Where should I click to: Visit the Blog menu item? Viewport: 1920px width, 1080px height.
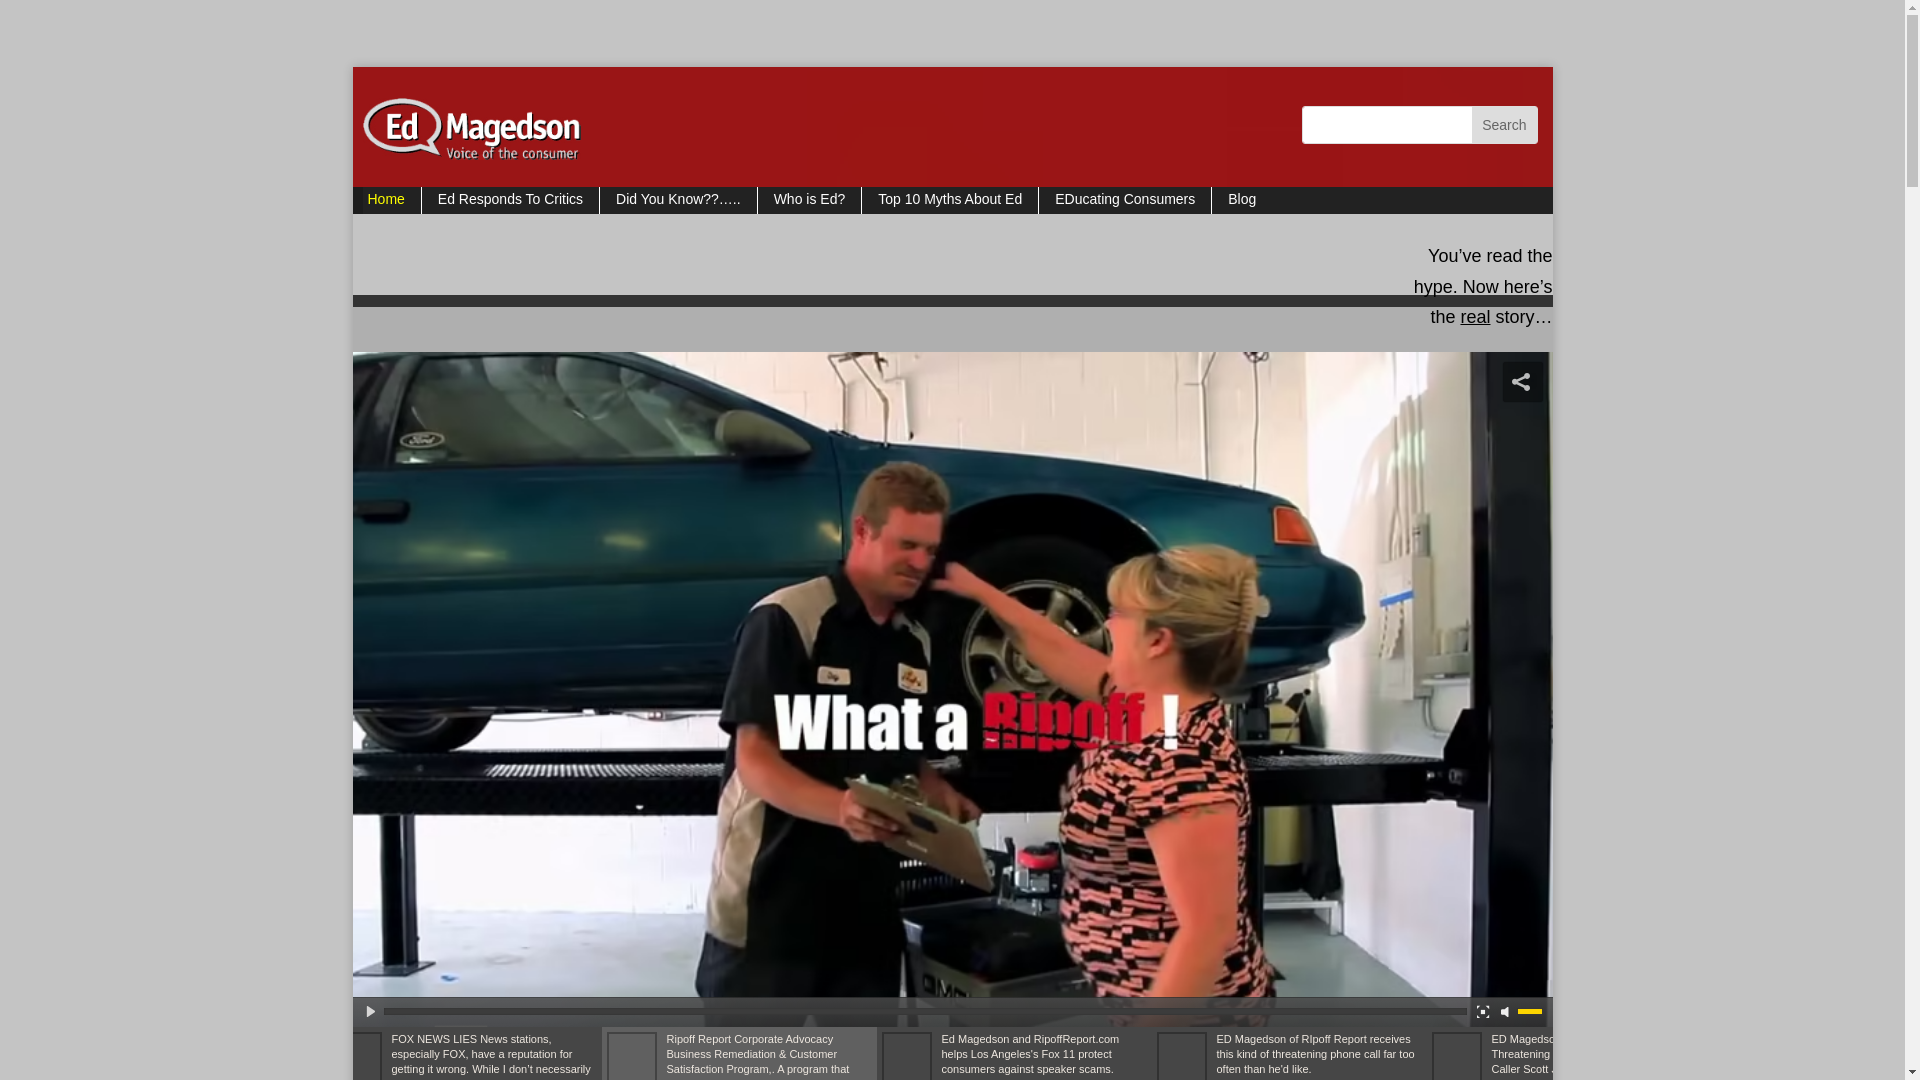pyautogui.click(x=1242, y=200)
